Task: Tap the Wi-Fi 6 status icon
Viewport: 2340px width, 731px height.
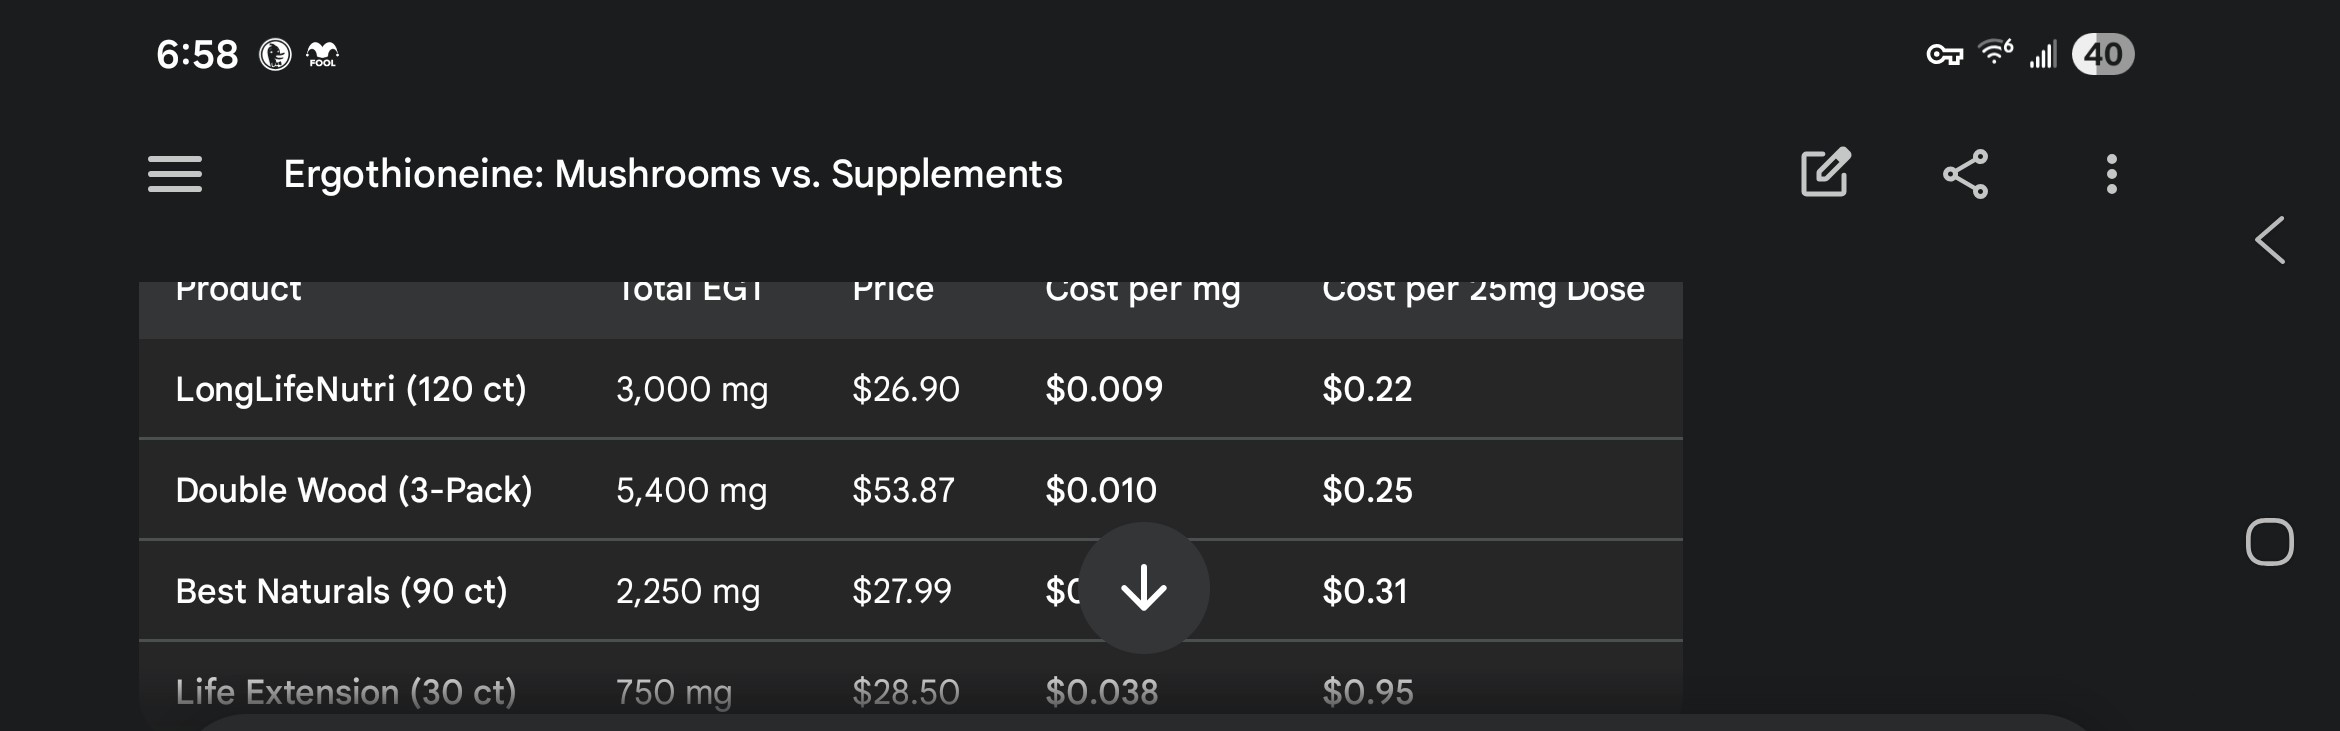Action: pyautogui.click(x=1996, y=52)
